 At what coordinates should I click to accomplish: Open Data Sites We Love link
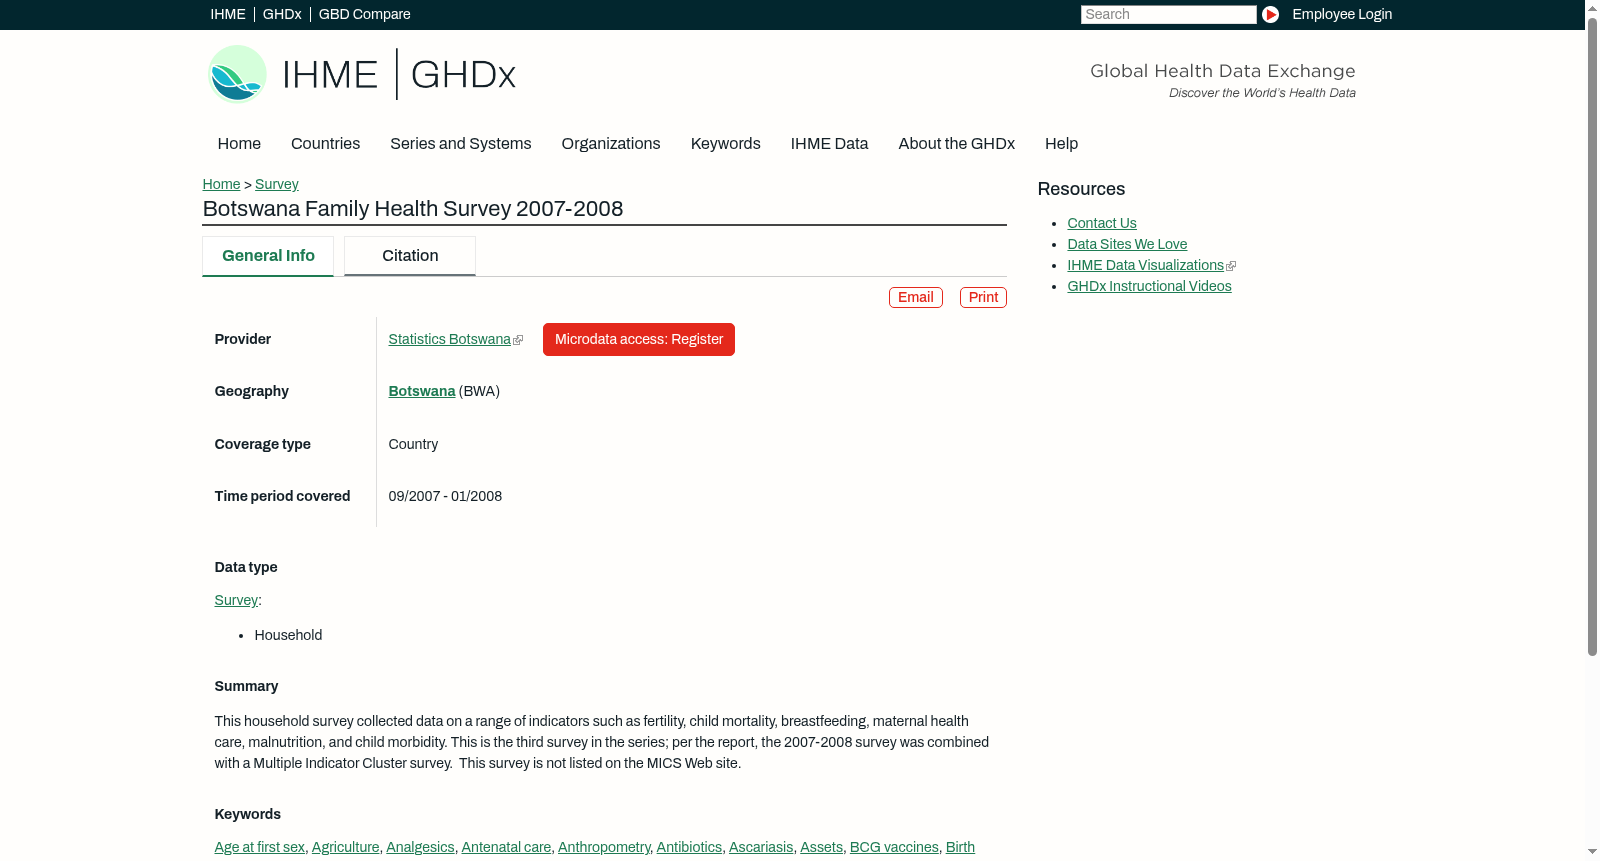tap(1127, 244)
